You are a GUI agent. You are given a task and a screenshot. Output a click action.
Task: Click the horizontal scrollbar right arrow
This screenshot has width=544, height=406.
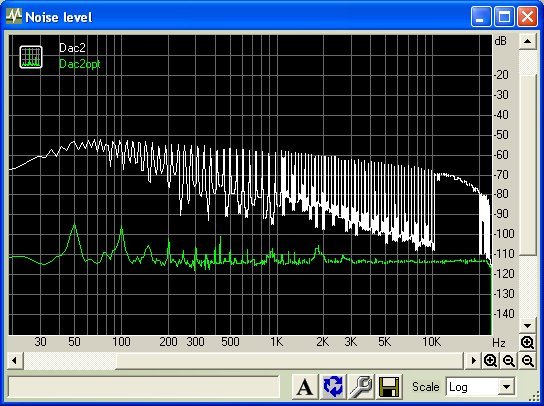(473, 361)
